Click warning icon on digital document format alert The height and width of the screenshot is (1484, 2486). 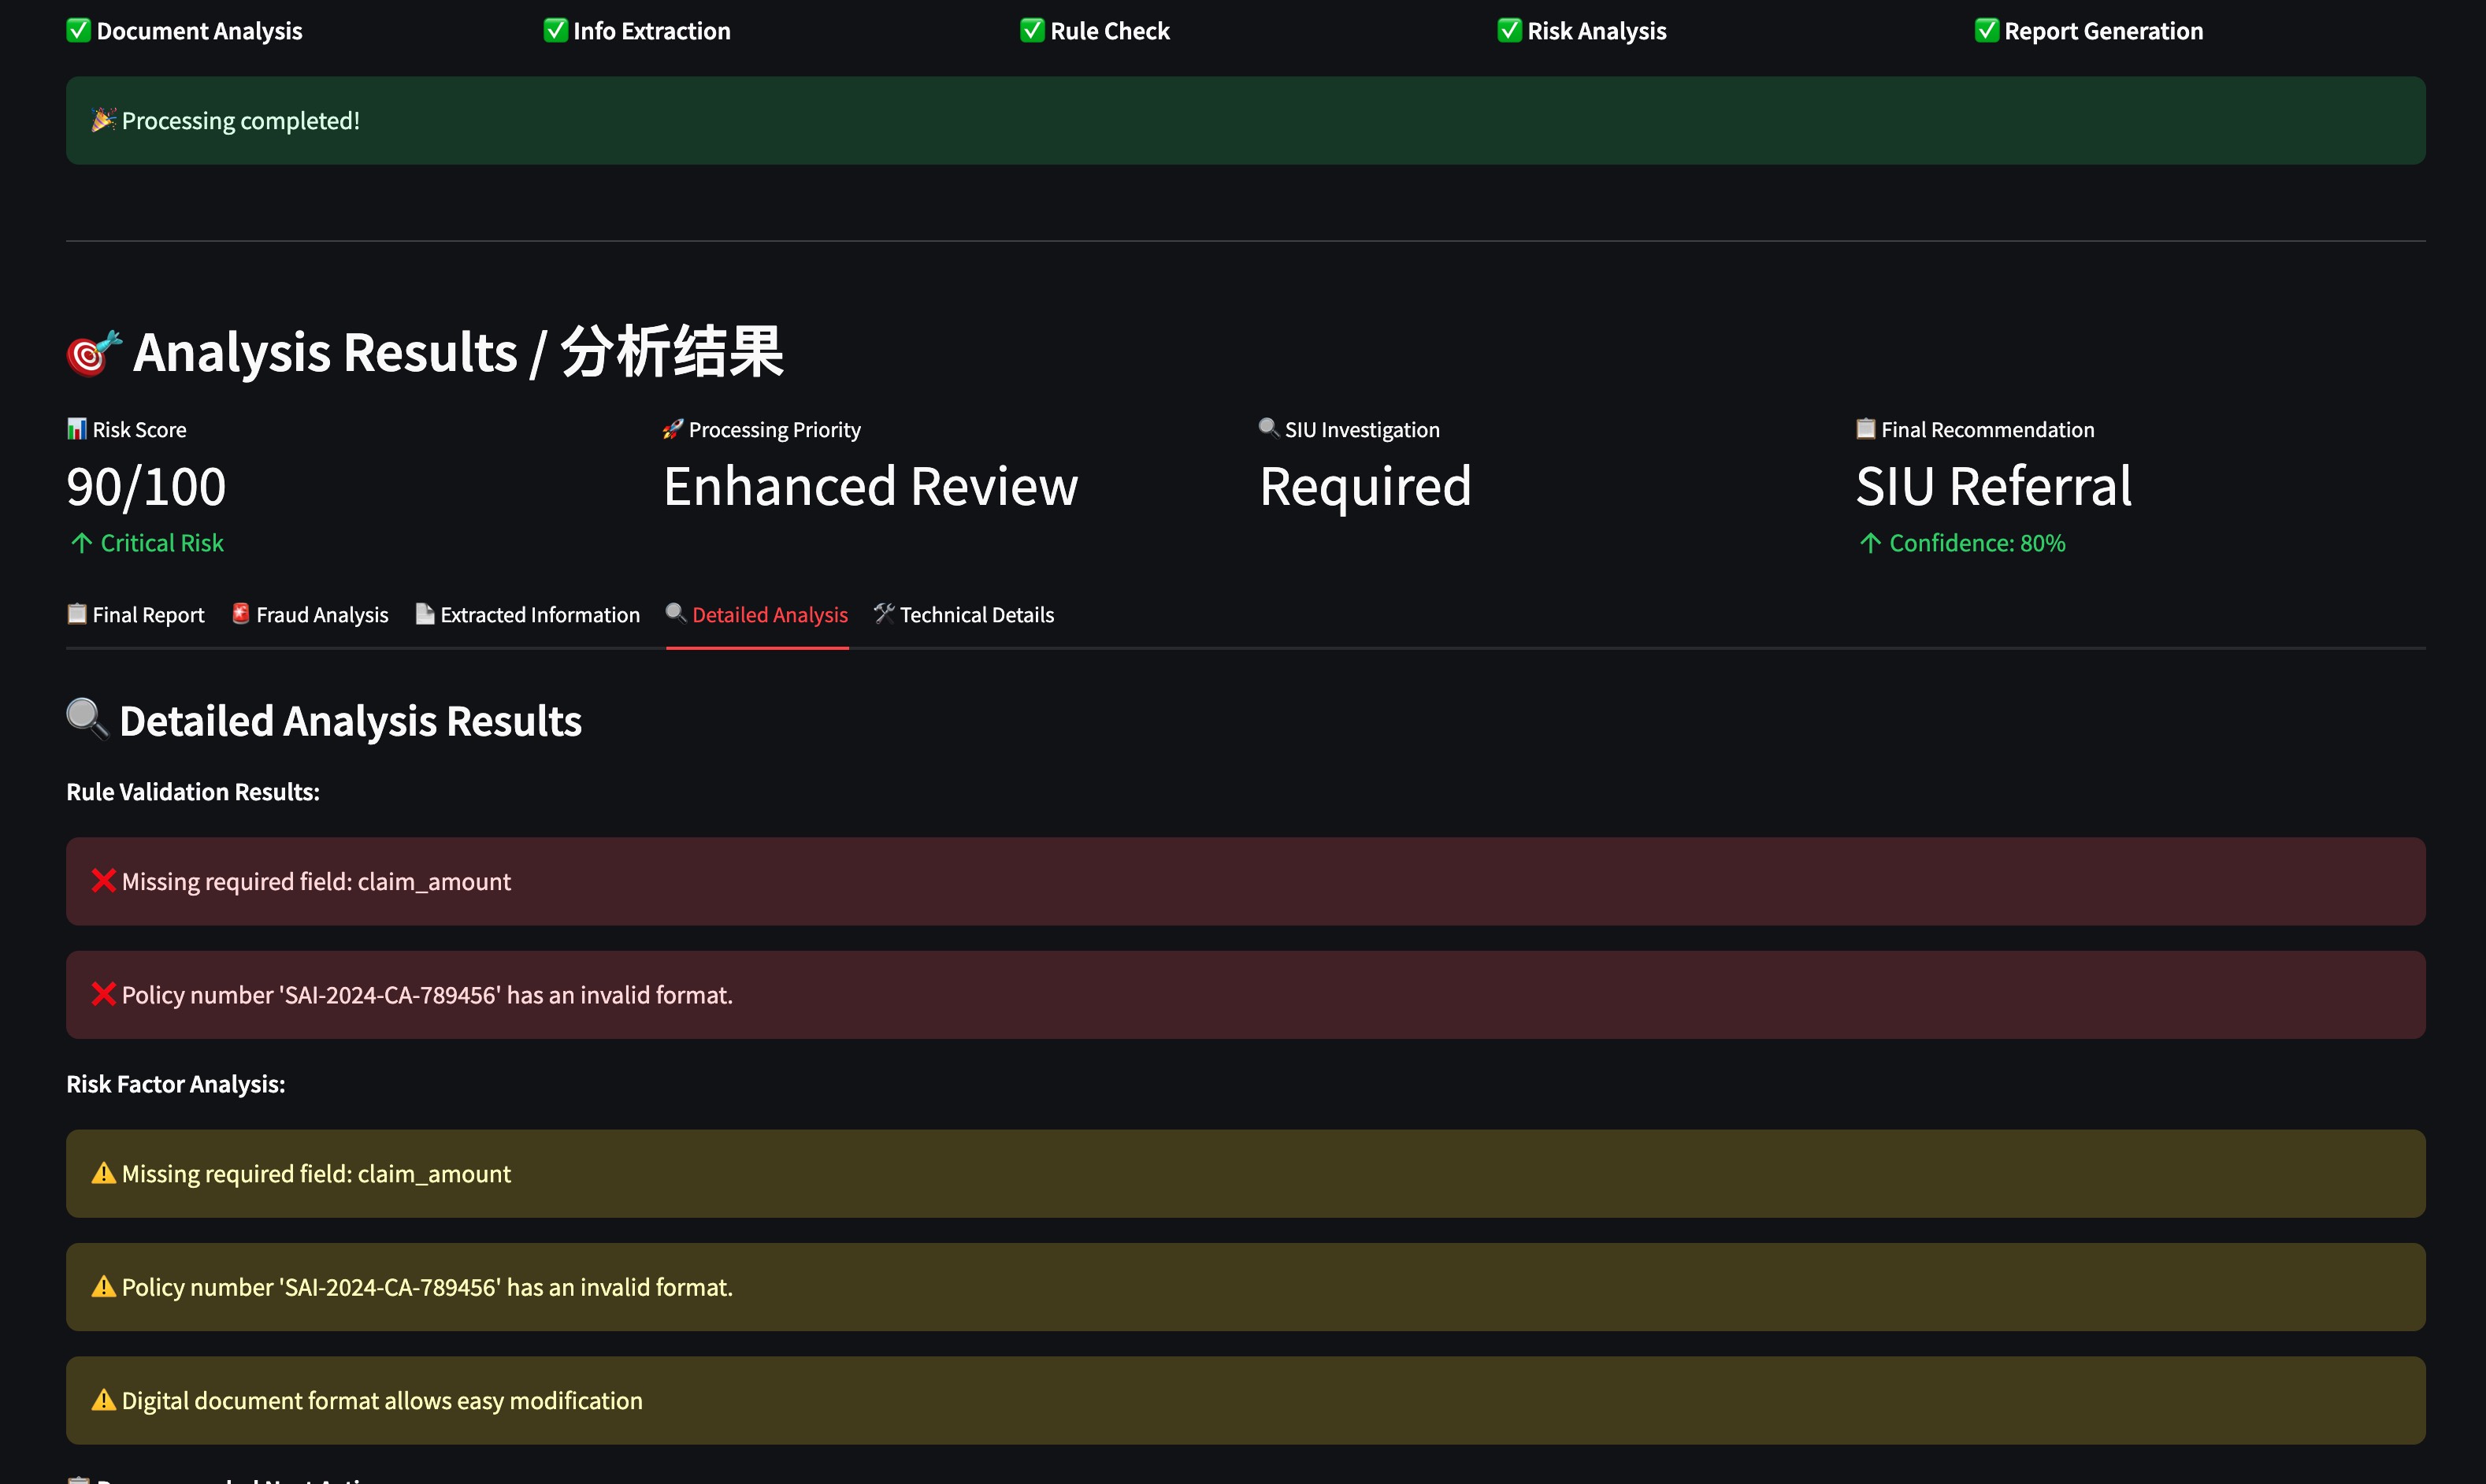point(103,1400)
